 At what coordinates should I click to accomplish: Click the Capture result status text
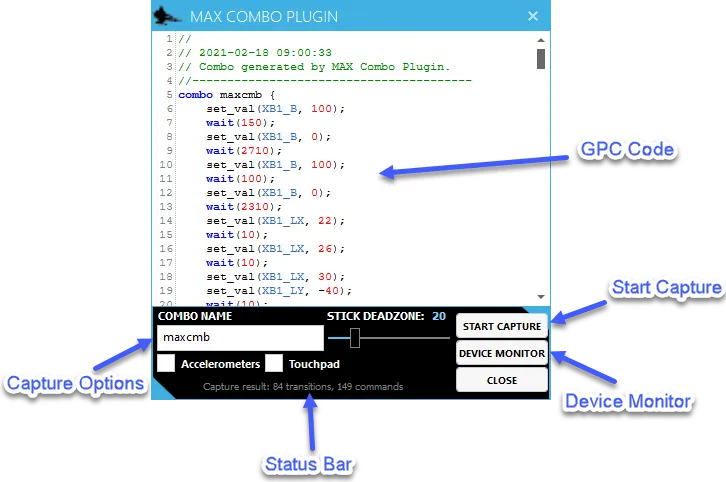click(302, 386)
